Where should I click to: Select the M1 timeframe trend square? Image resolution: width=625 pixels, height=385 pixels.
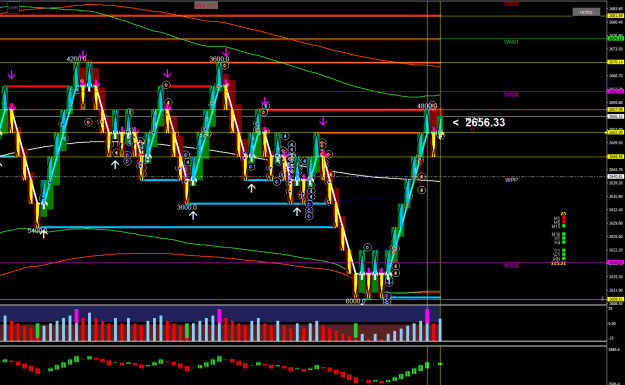[x=564, y=218]
